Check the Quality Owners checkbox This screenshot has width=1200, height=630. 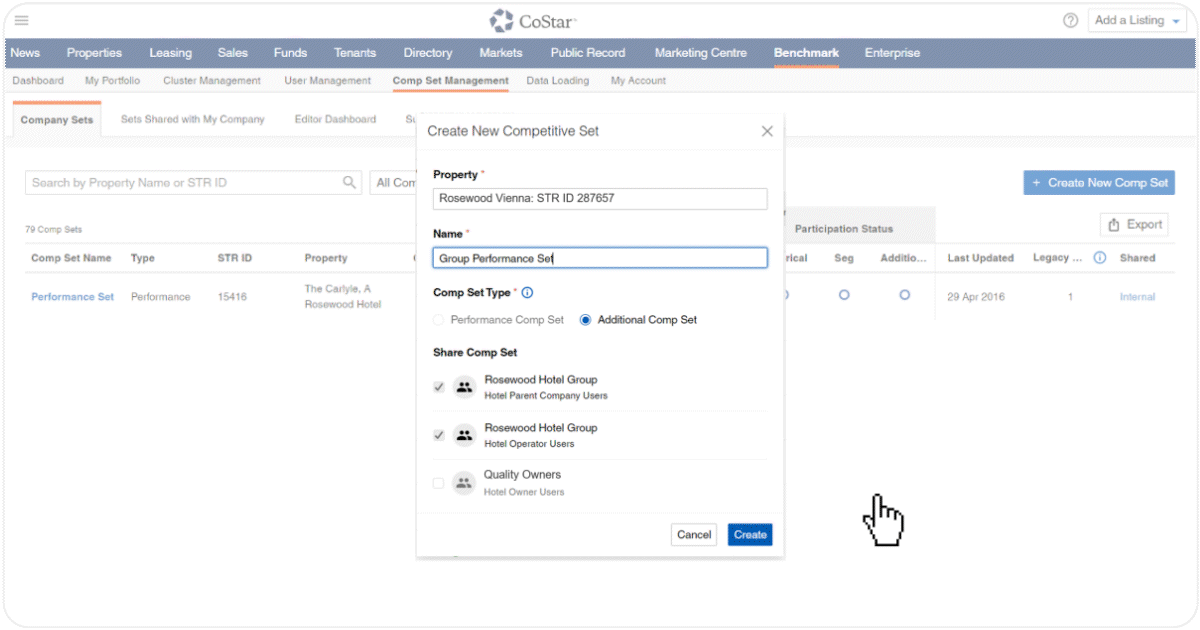click(x=438, y=483)
